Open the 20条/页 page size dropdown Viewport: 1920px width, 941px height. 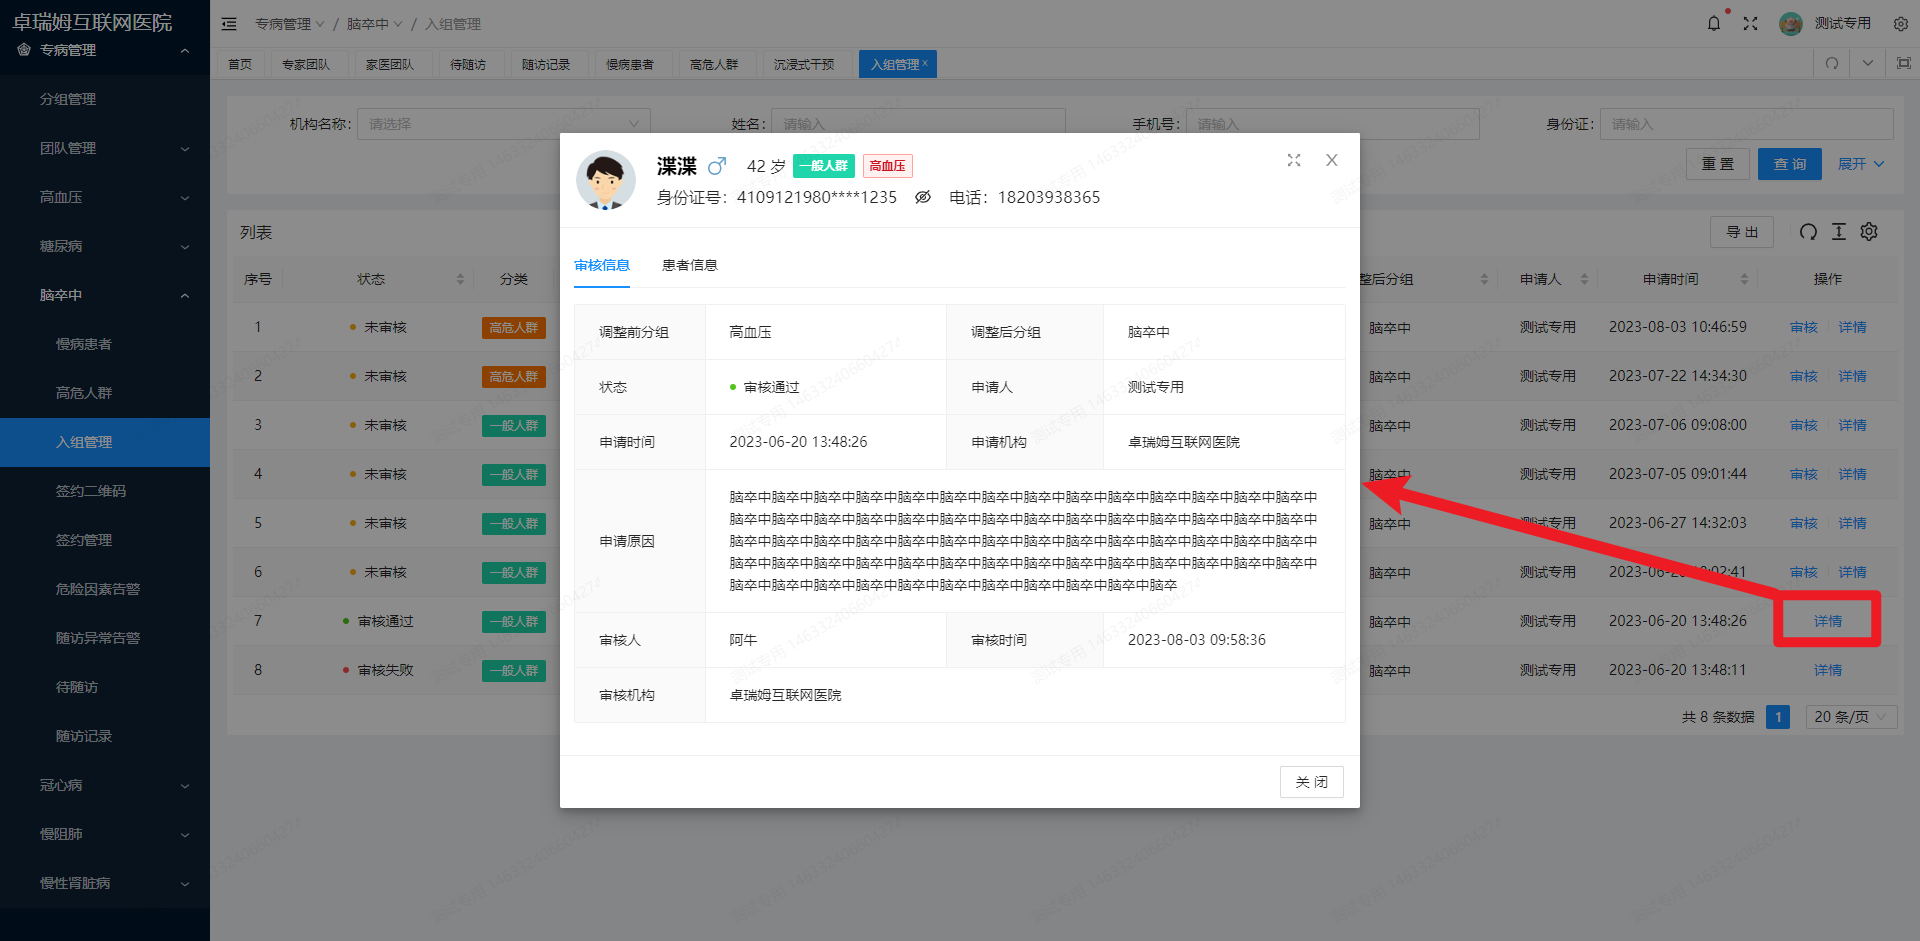coord(1850,717)
